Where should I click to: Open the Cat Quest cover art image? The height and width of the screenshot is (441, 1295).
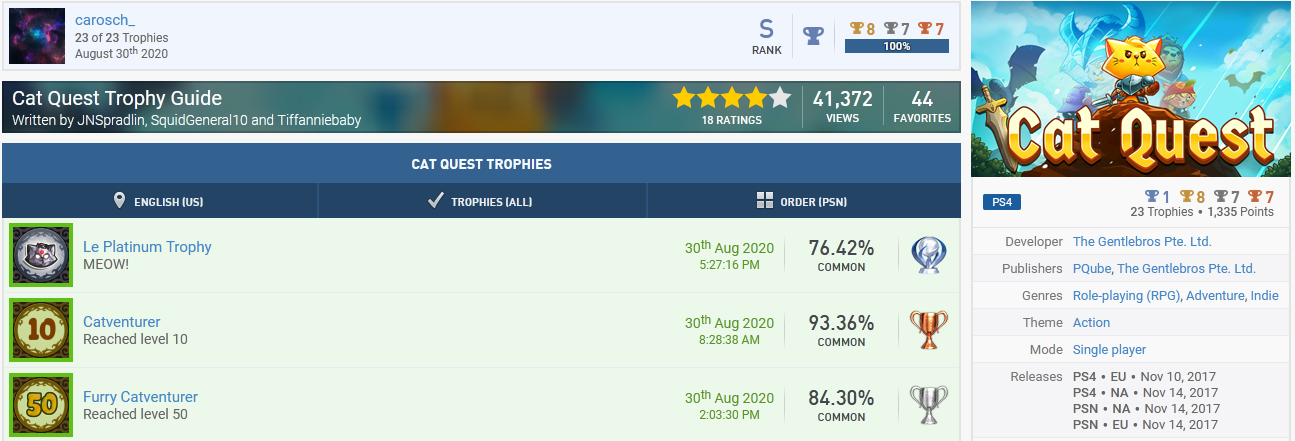click(1132, 89)
